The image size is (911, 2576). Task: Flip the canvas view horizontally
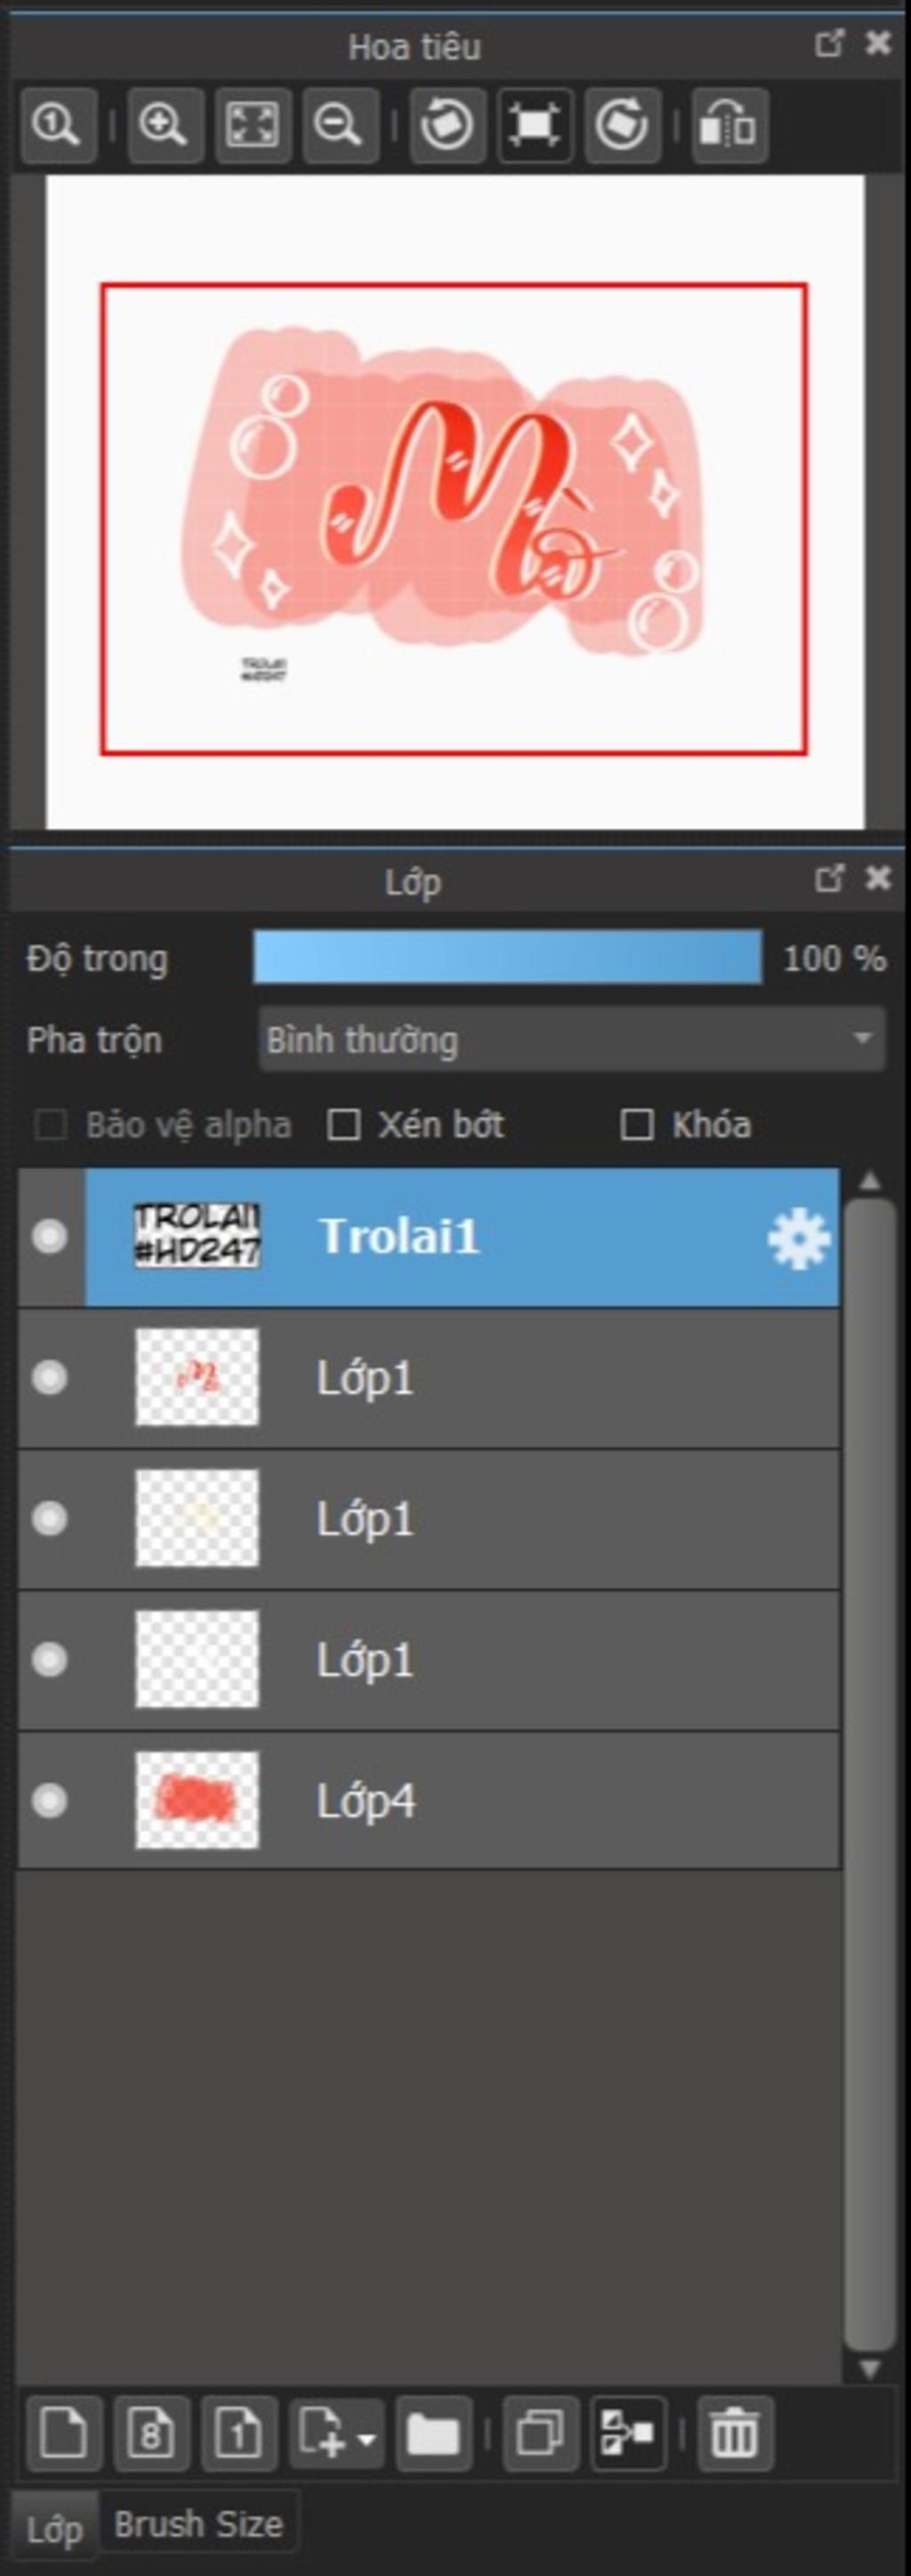point(730,126)
